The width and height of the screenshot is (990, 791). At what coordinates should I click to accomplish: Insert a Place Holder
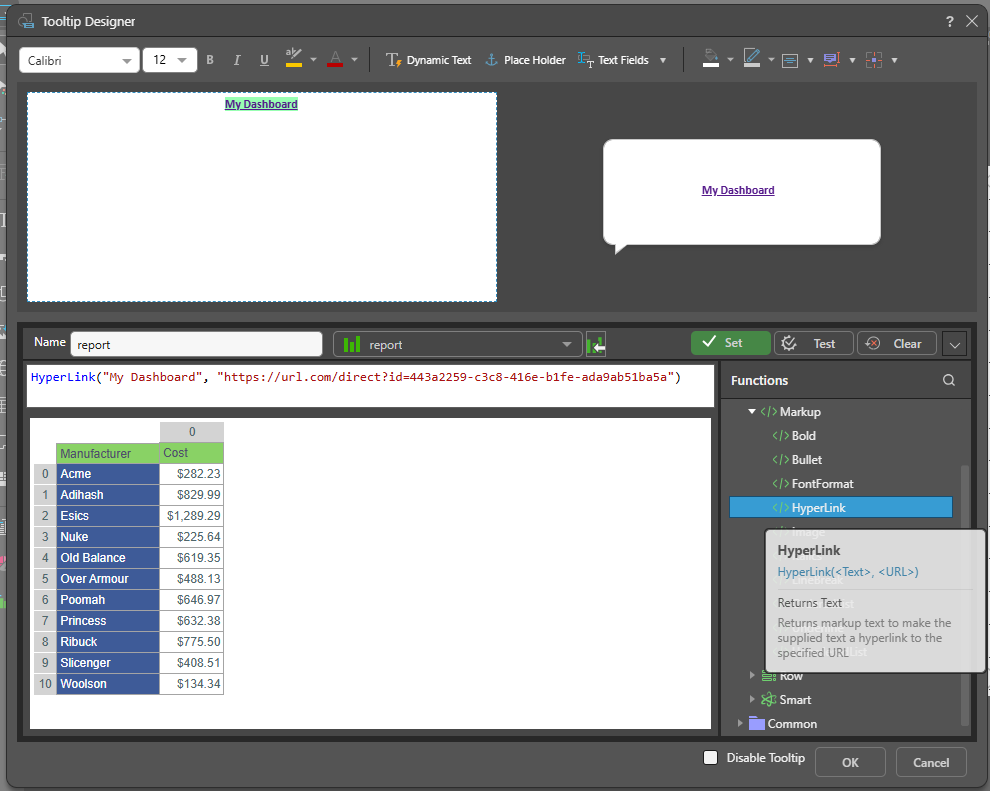tap(525, 60)
